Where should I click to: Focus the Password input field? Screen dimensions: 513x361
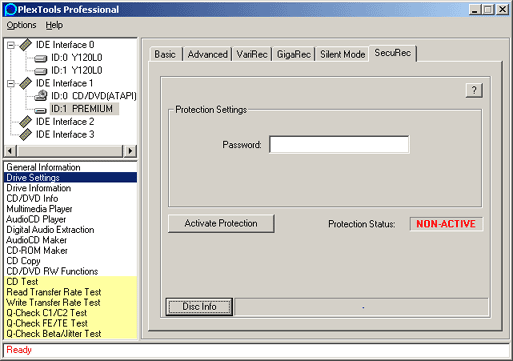click(x=339, y=145)
